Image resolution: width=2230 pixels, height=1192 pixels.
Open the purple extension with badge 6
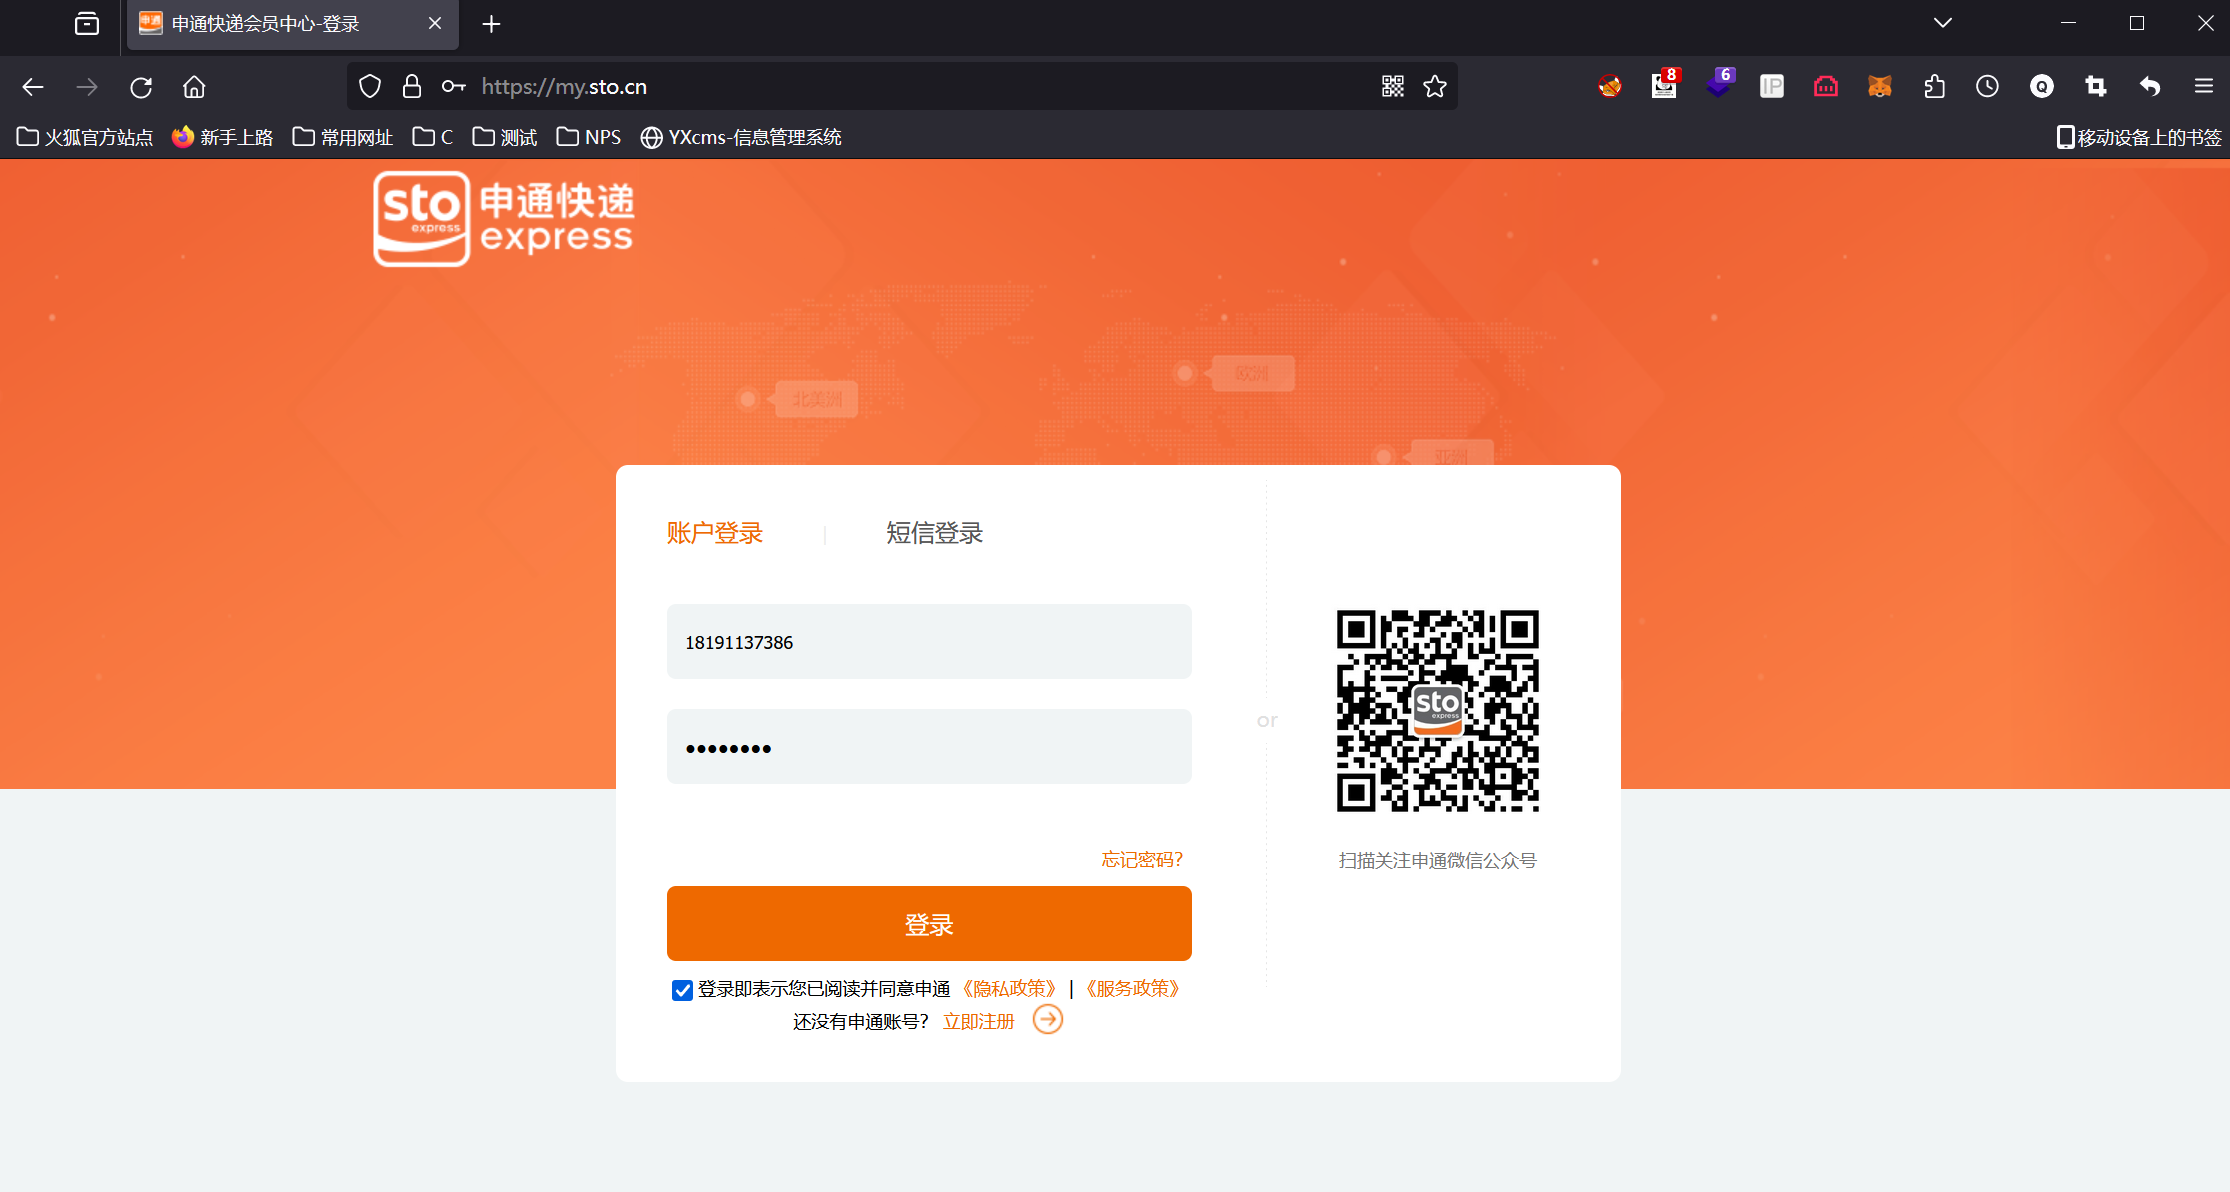pyautogui.click(x=1719, y=85)
